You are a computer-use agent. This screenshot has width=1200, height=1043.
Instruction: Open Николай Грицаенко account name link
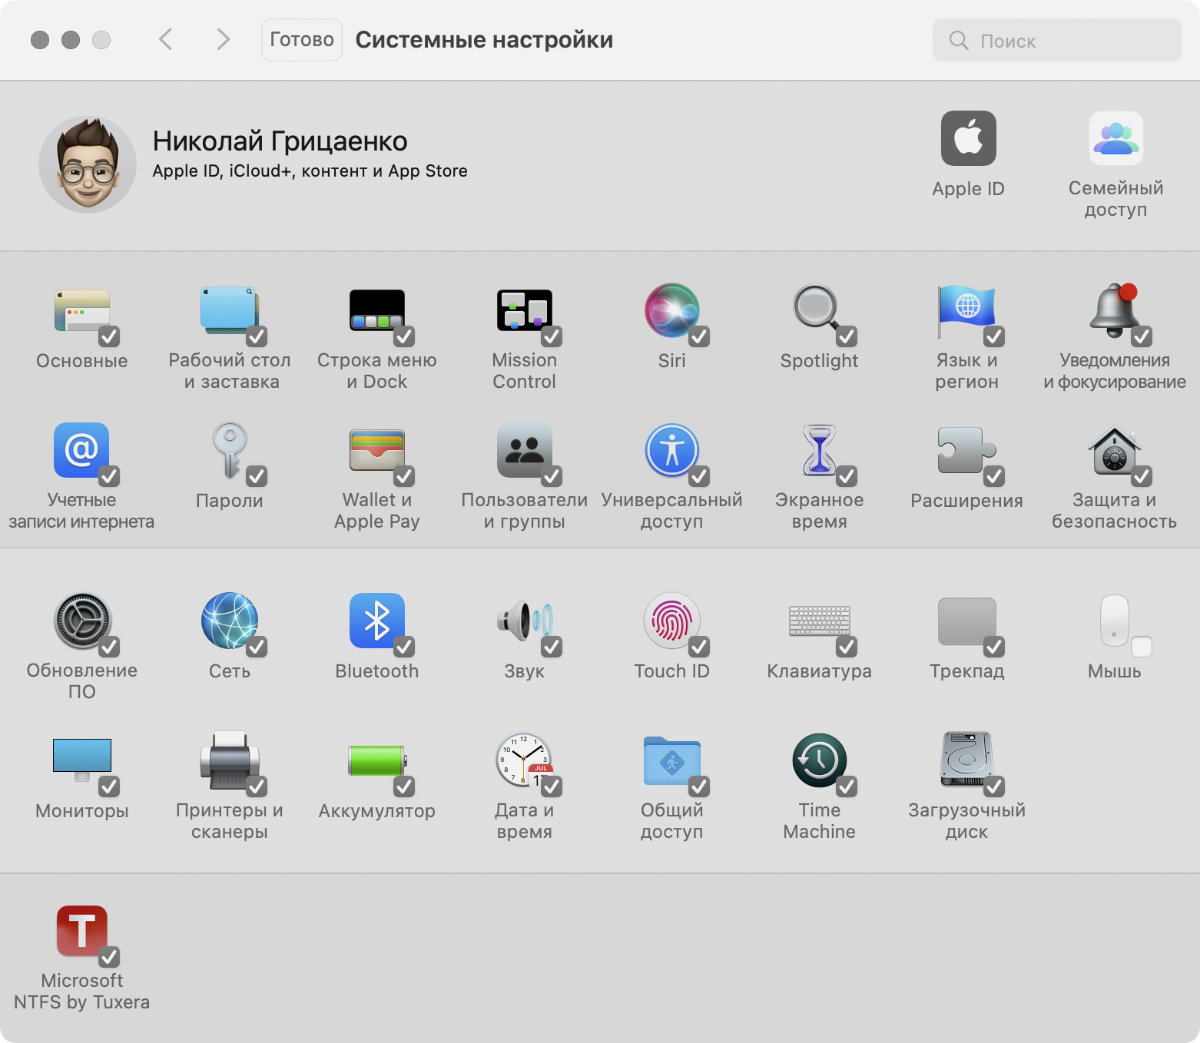pos(280,141)
